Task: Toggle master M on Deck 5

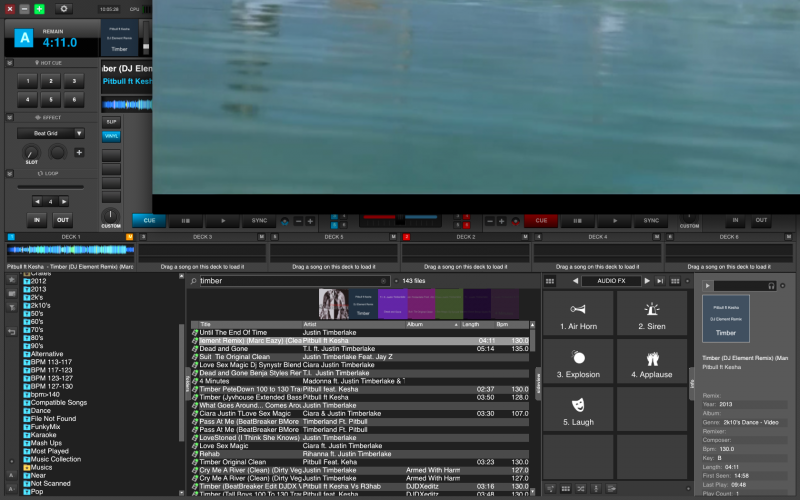Action: coord(393,237)
